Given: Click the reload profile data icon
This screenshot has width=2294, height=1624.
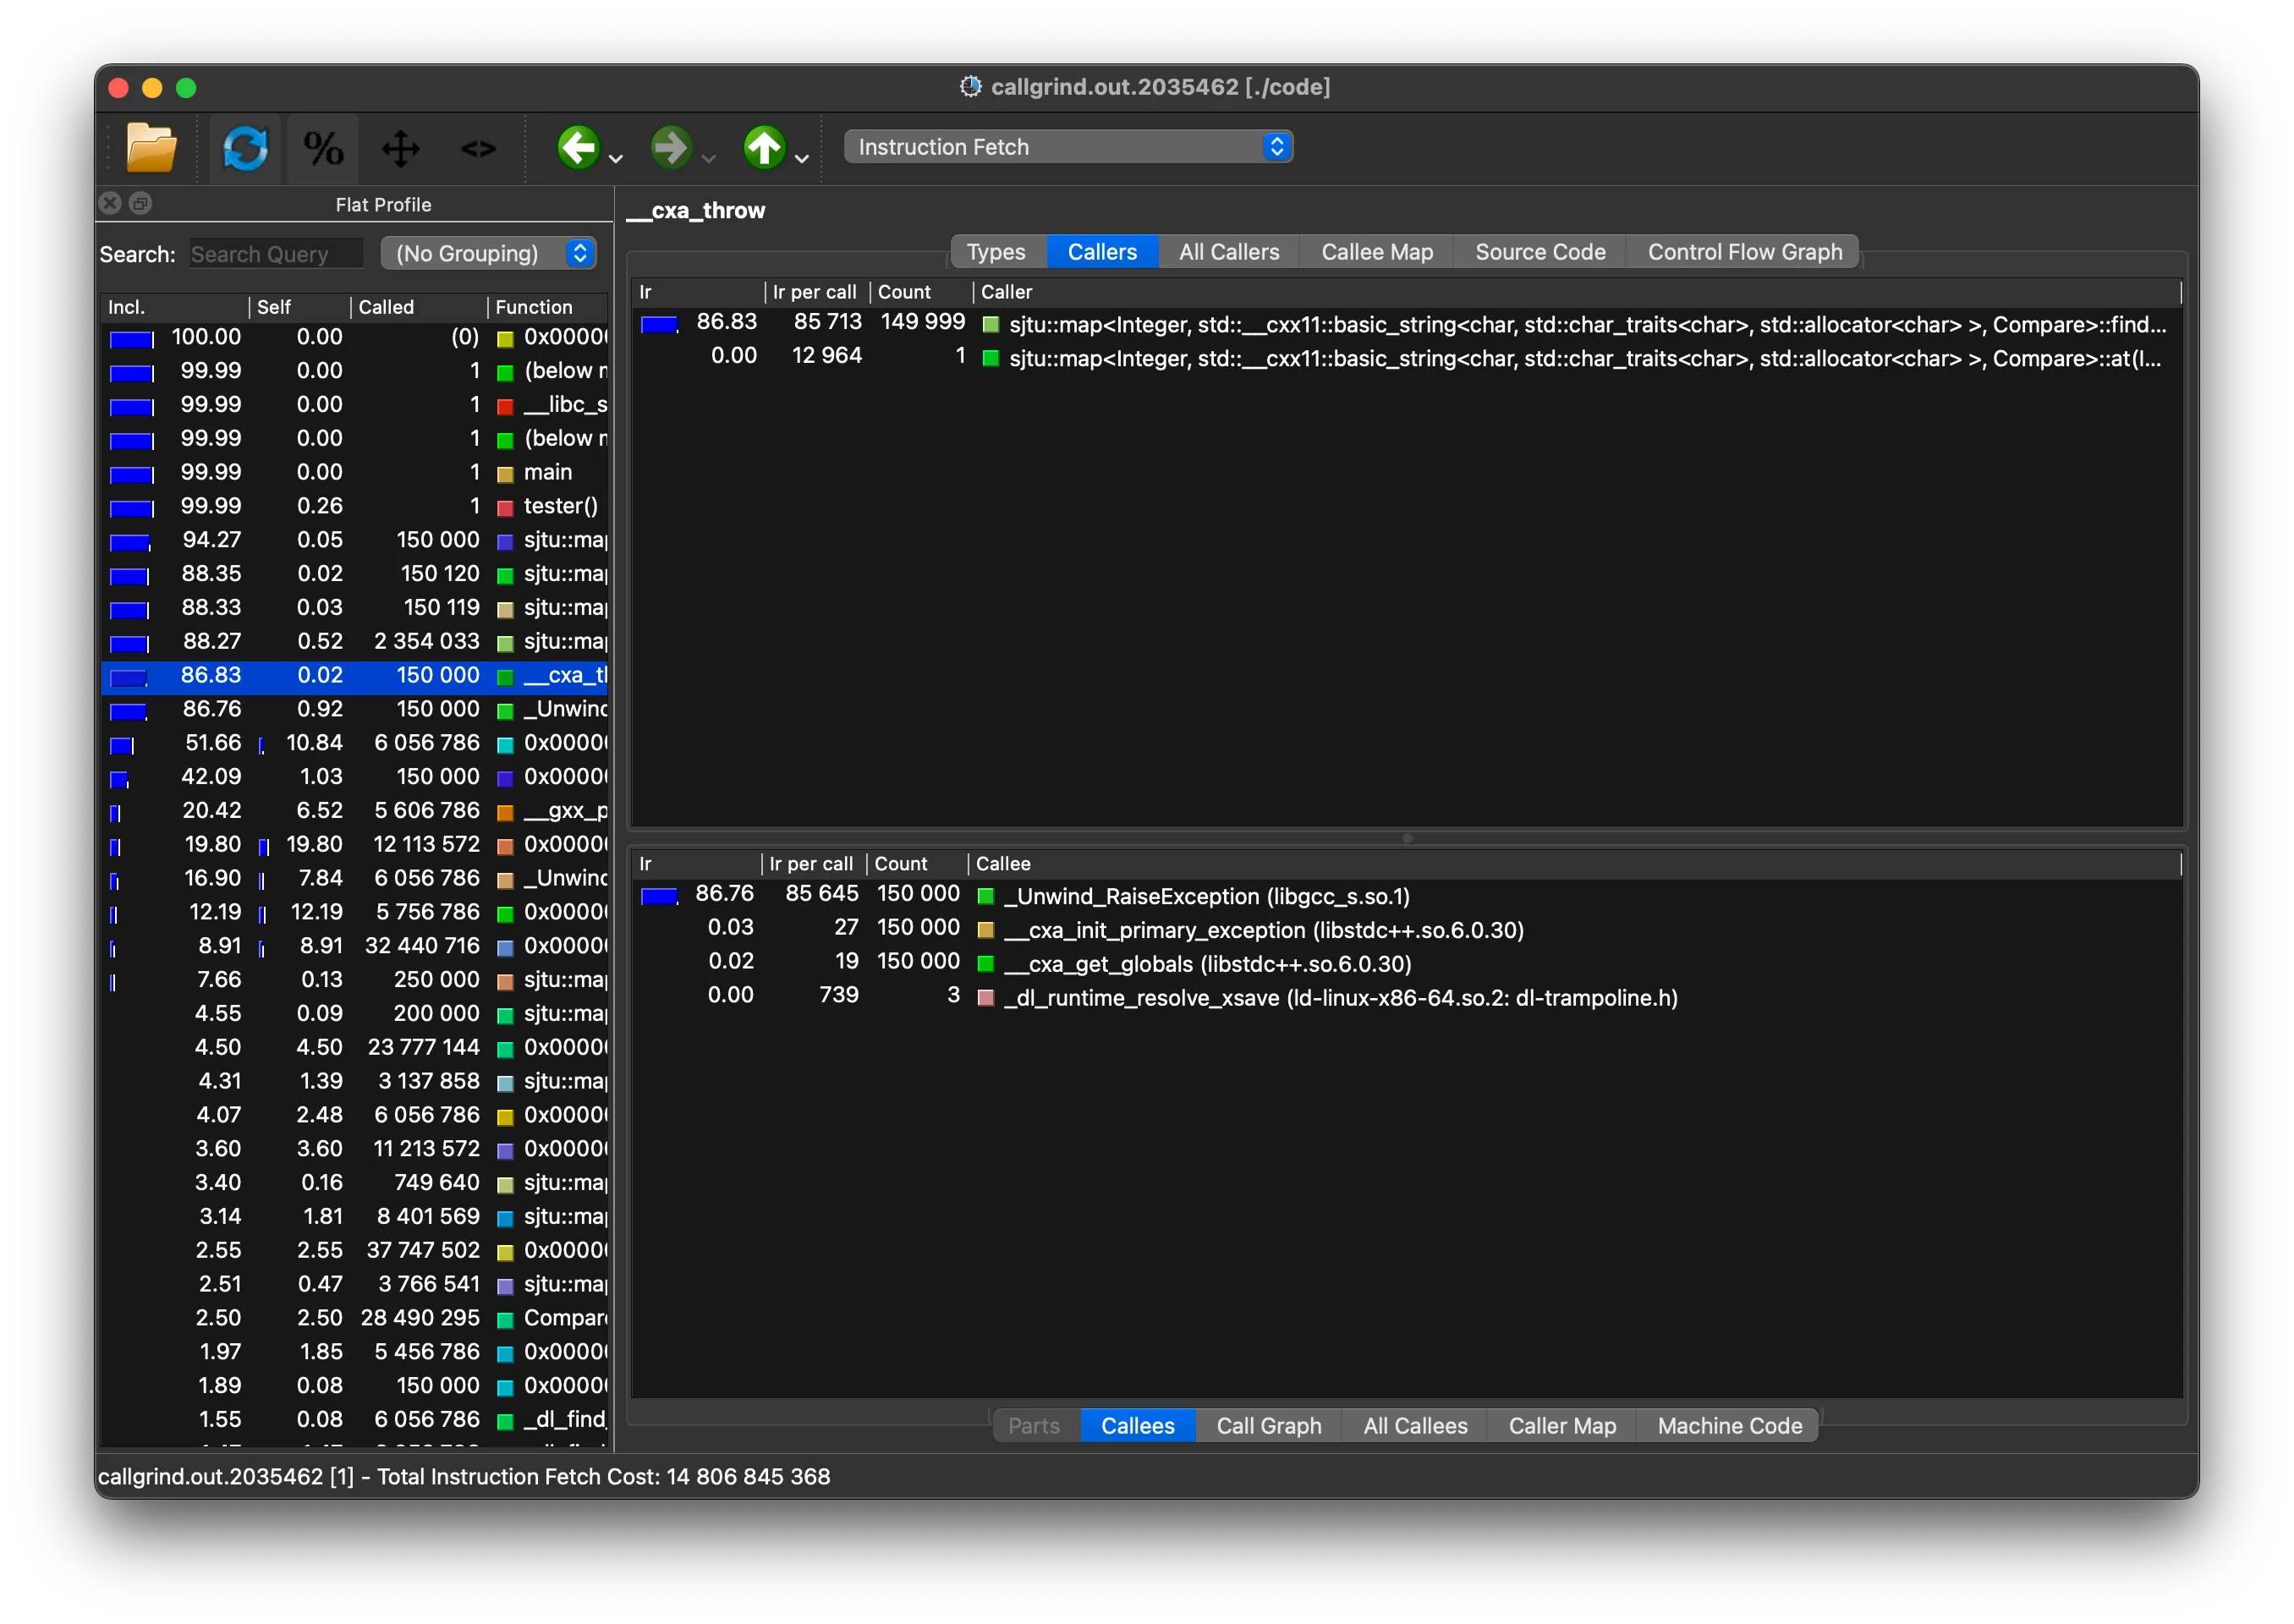Looking at the screenshot, I should point(245,148).
